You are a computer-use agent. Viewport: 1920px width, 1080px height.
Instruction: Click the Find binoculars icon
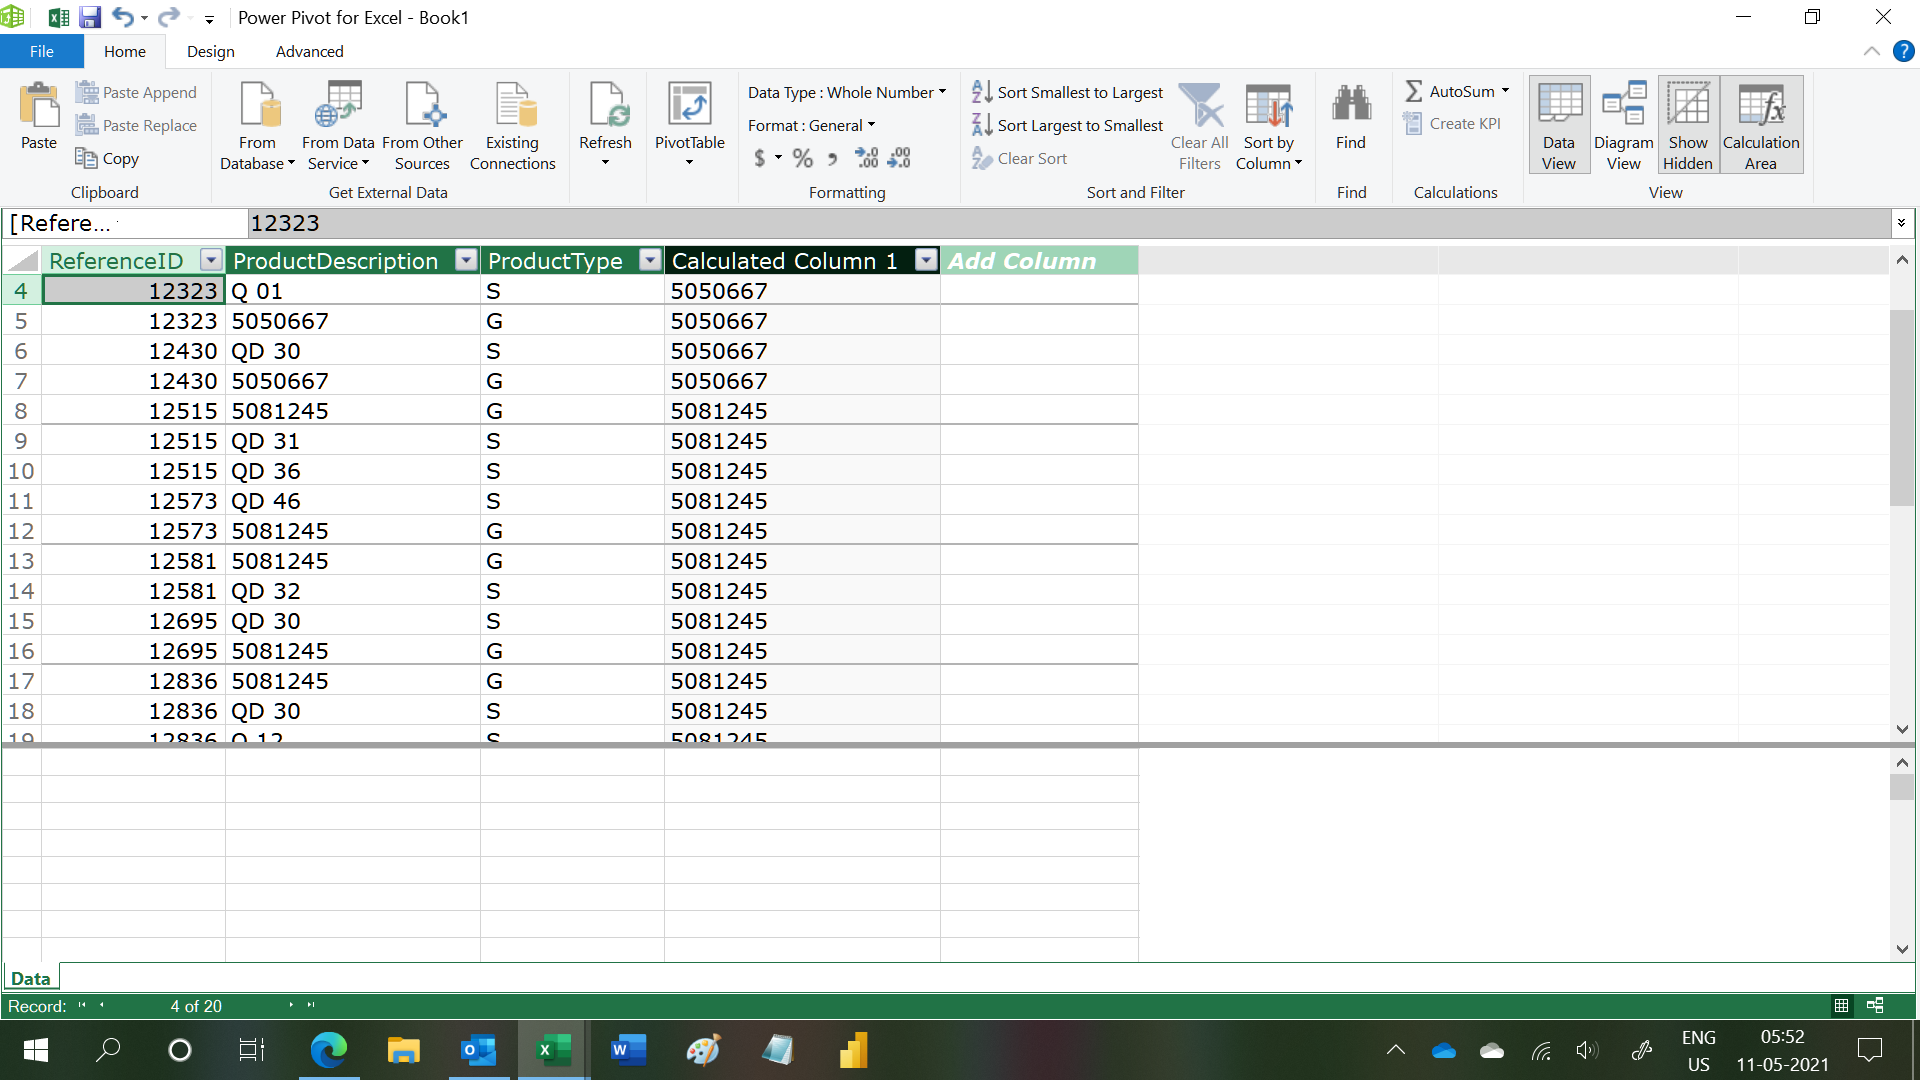(1351, 104)
